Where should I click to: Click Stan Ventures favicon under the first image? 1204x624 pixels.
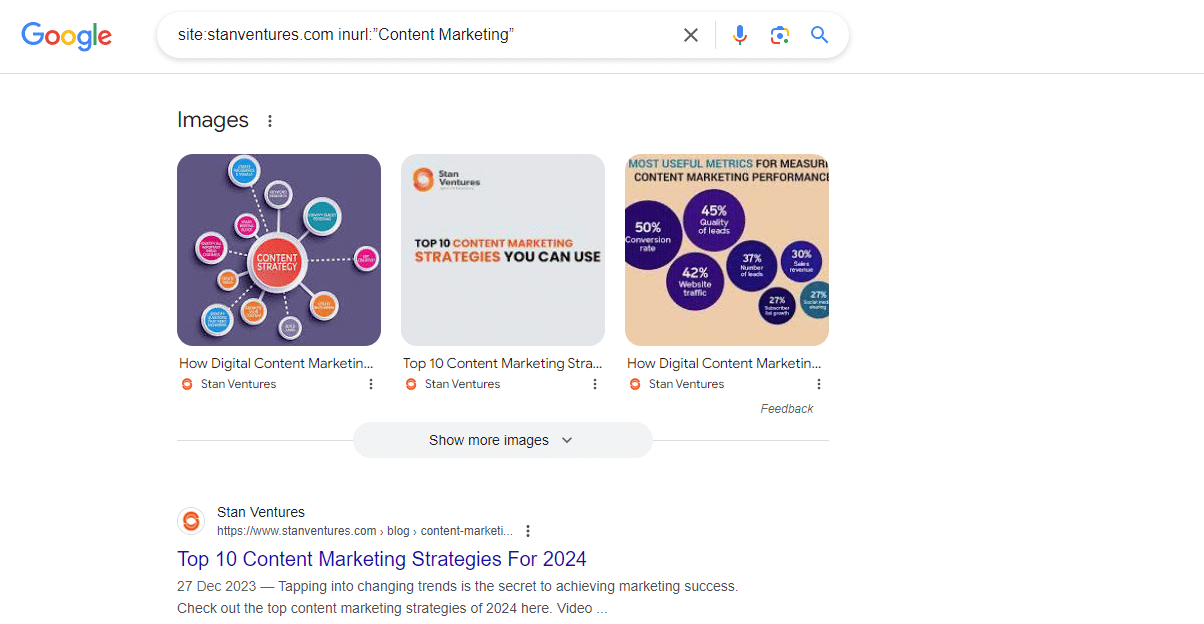click(x=187, y=384)
